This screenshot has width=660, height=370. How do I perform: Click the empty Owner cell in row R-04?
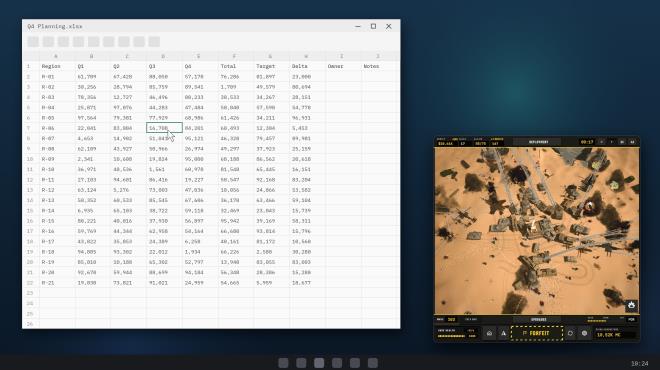point(343,108)
